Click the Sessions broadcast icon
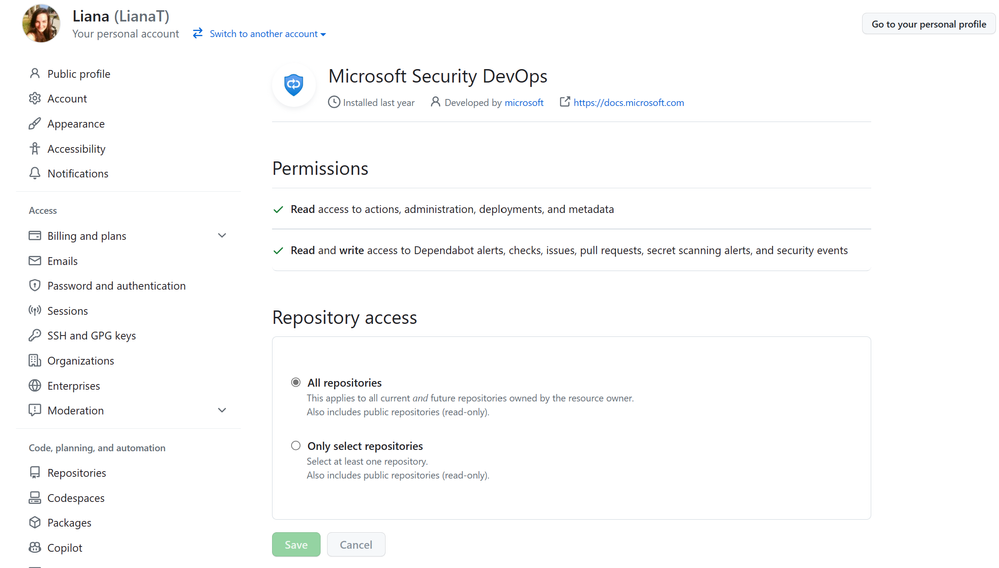This screenshot has height=568, width=999. point(35,311)
